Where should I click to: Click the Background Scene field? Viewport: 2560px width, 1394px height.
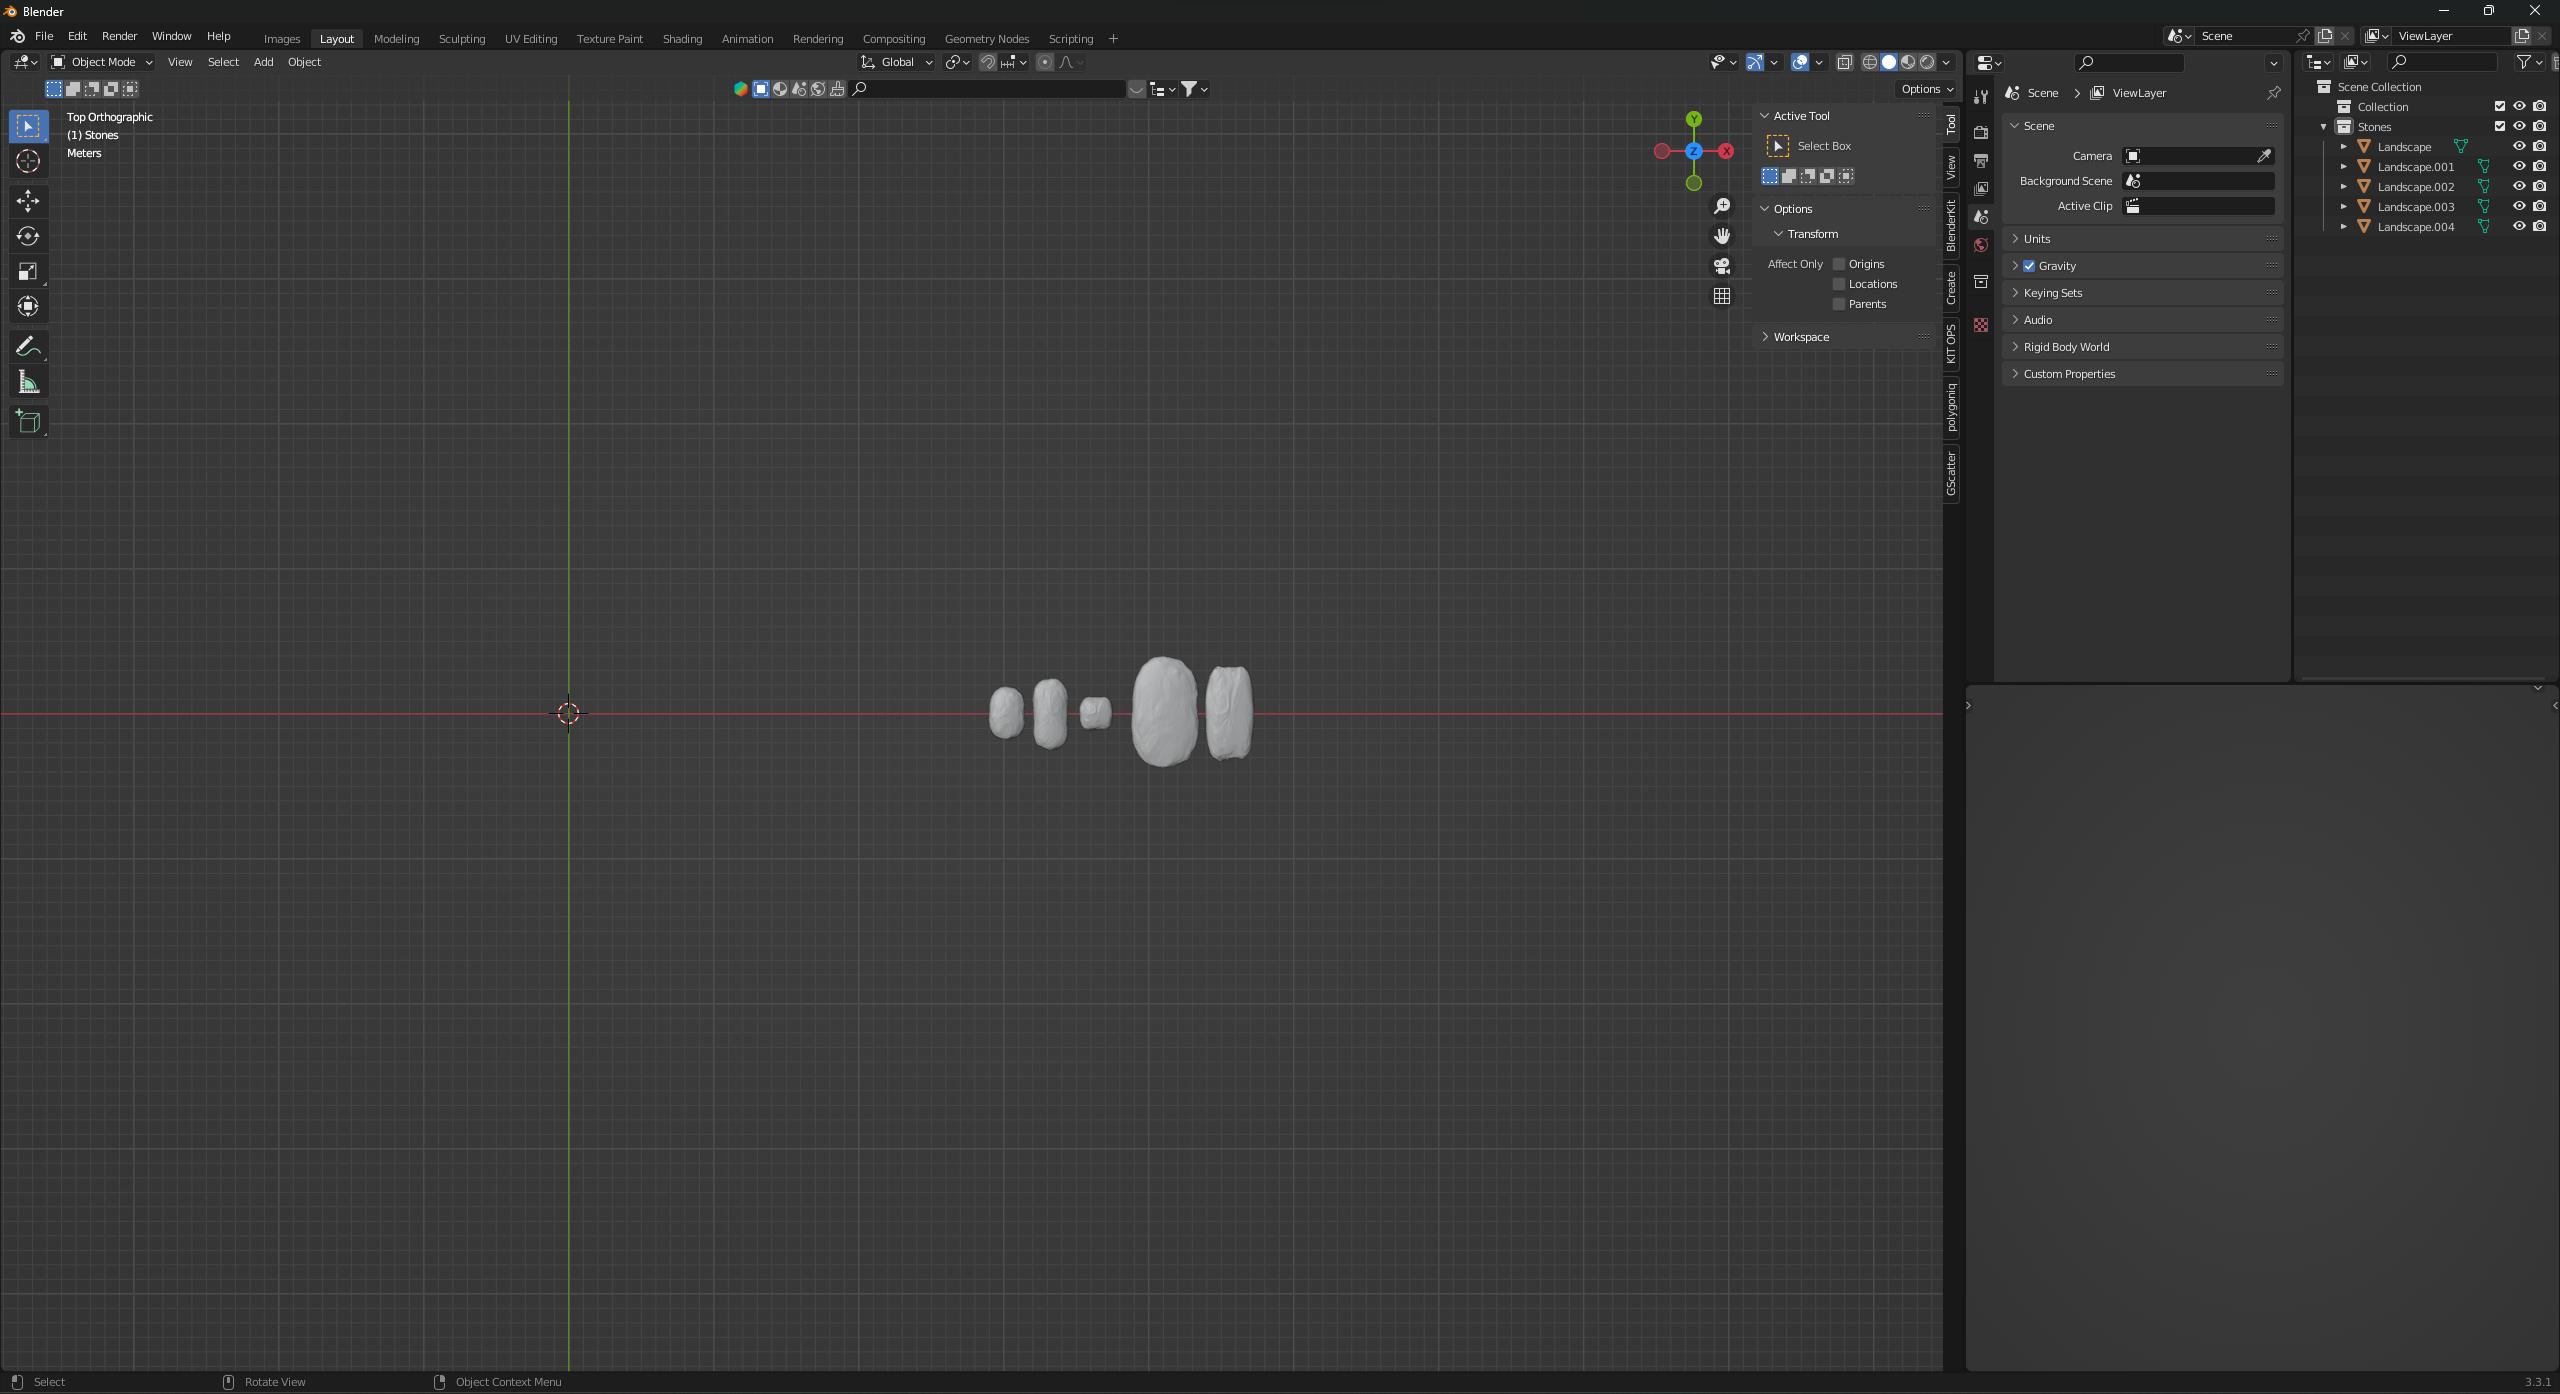coord(2199,181)
